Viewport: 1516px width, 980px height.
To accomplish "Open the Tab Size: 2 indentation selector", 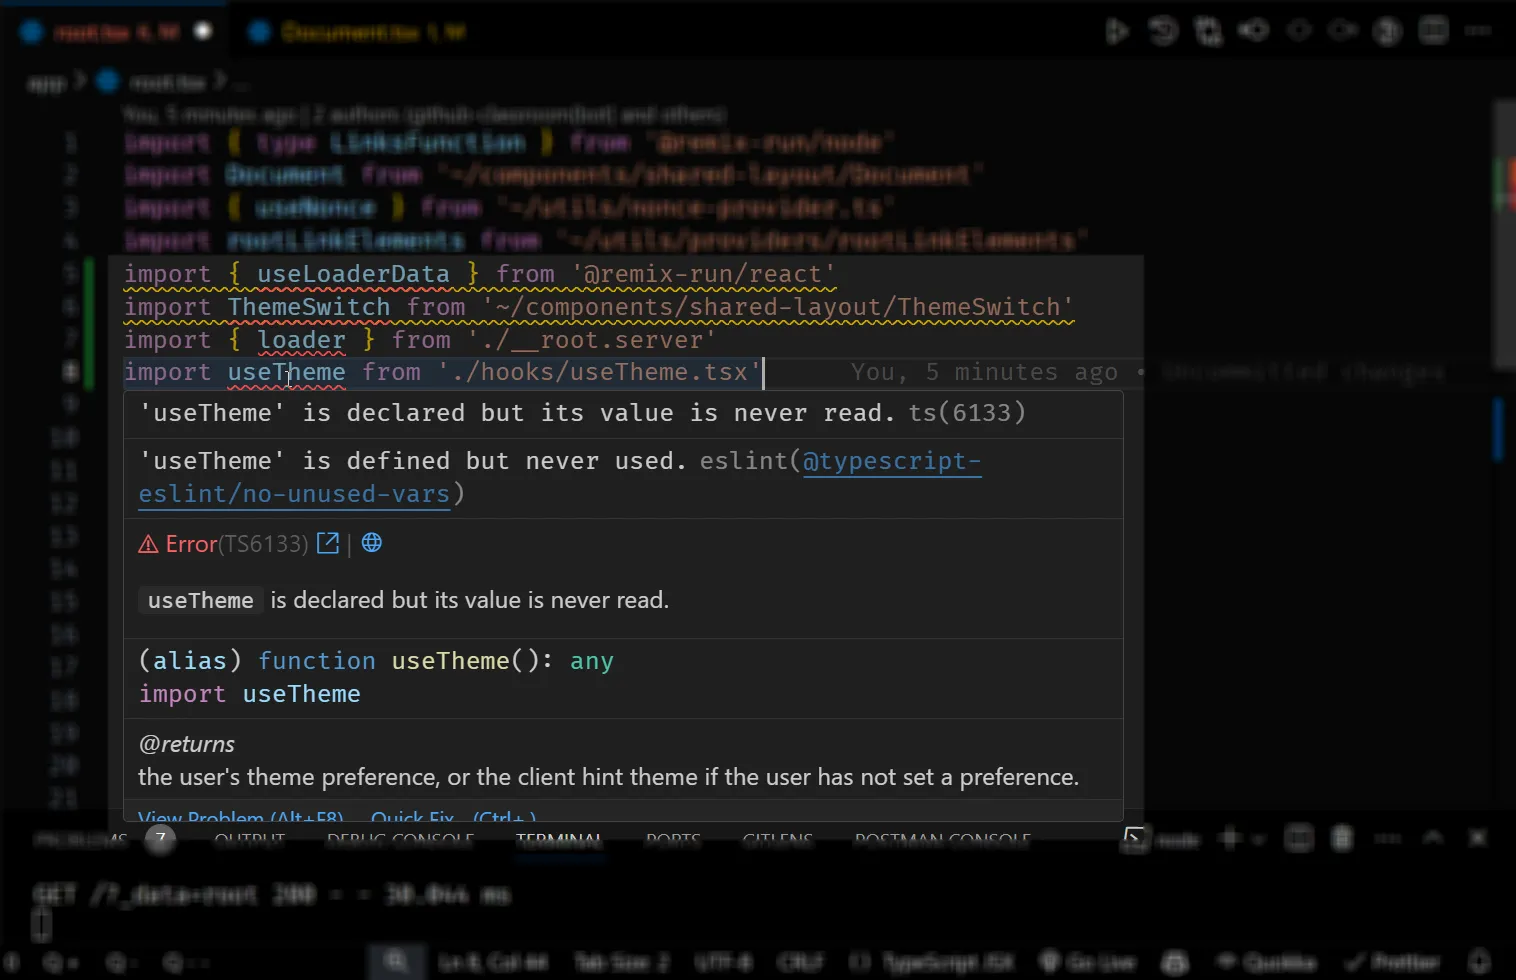I will (621, 962).
